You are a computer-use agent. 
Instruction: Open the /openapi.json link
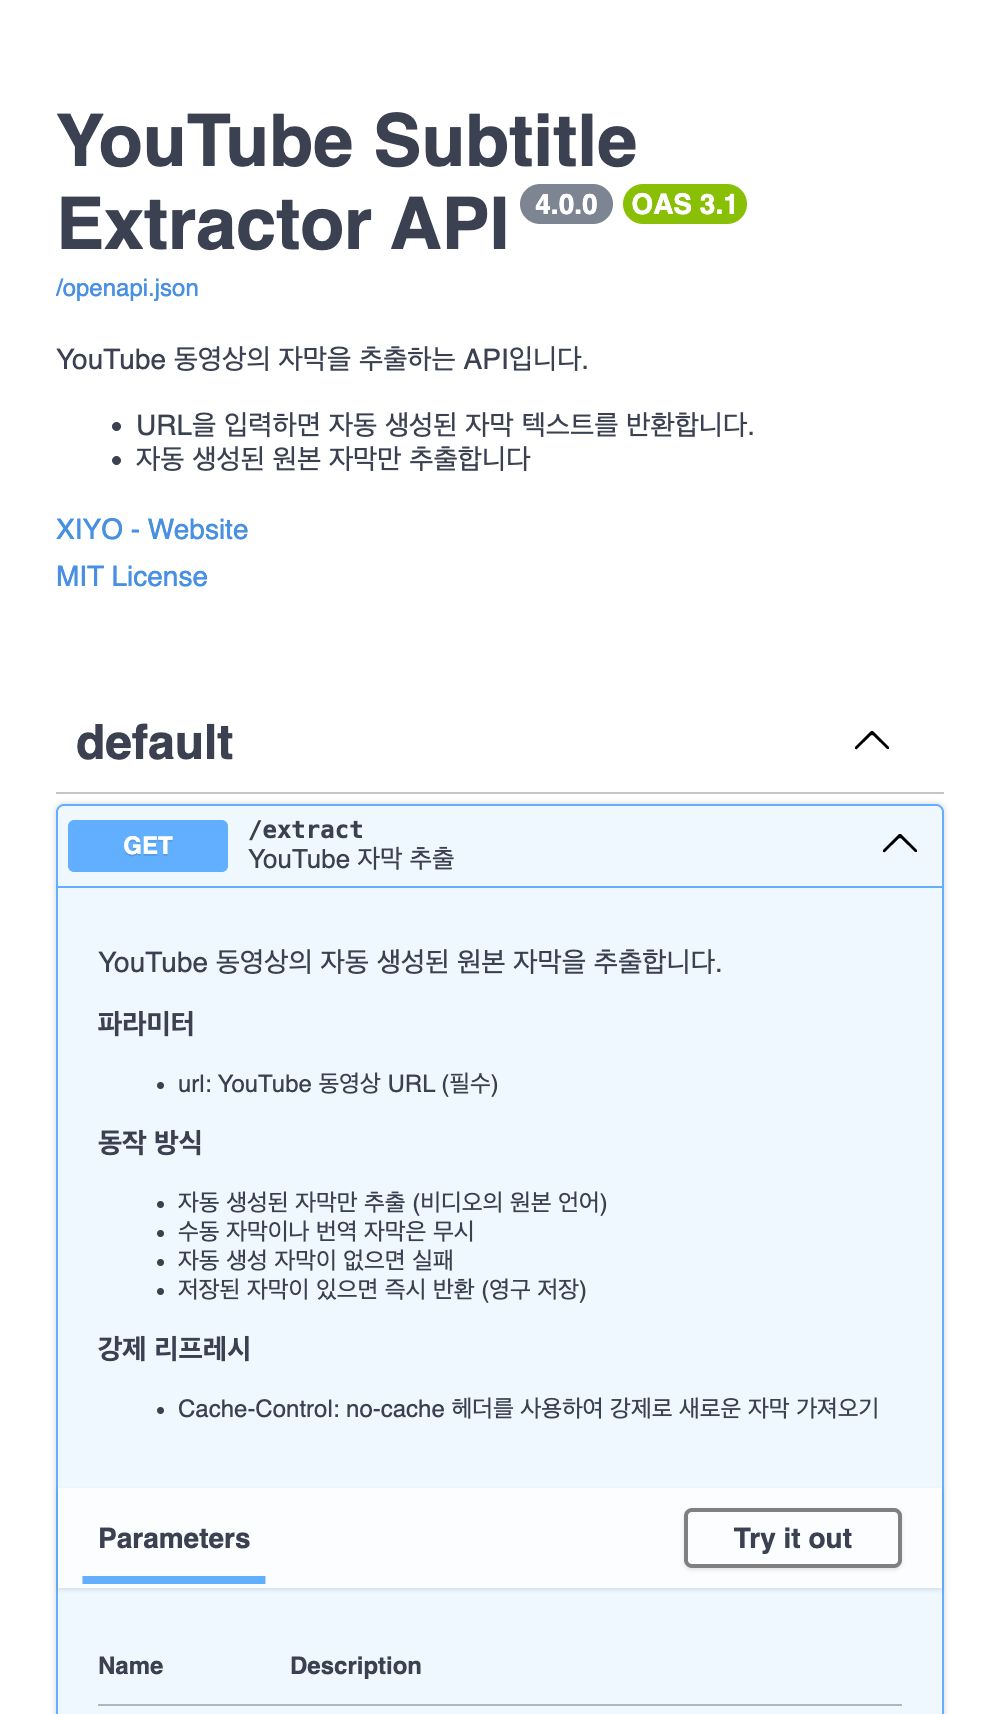[127, 288]
